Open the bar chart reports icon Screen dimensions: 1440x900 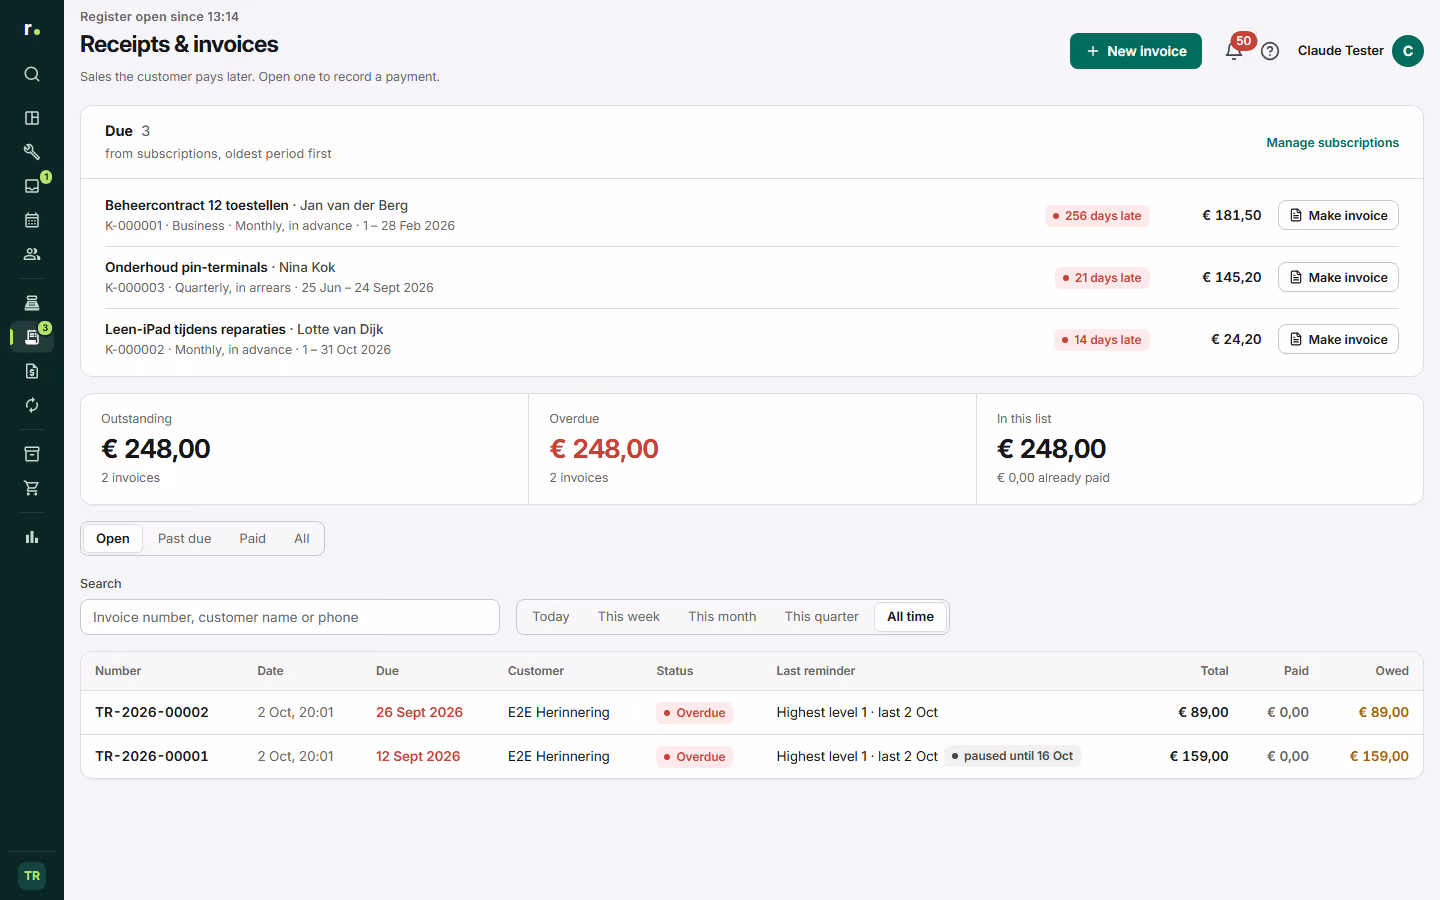[x=32, y=537]
